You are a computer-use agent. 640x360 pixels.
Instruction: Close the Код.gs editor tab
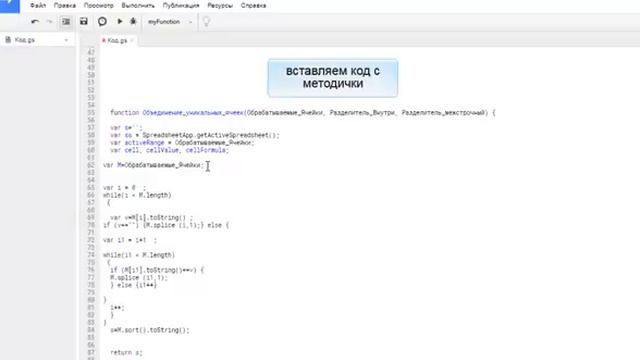click(x=132, y=40)
